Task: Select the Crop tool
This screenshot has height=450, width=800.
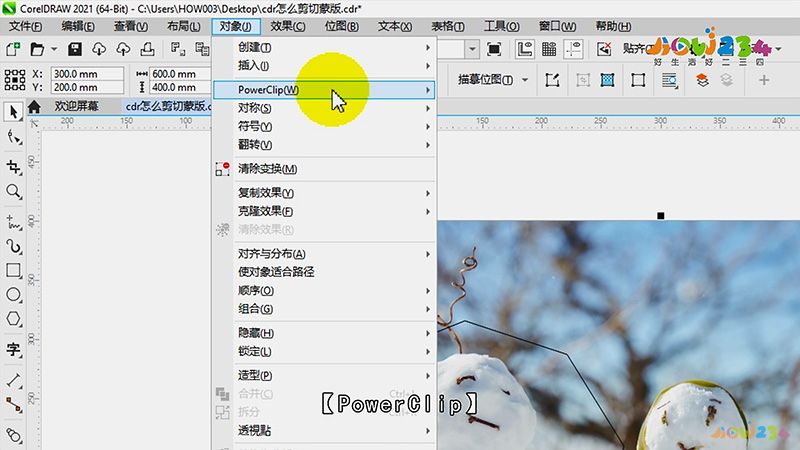Action: point(13,167)
